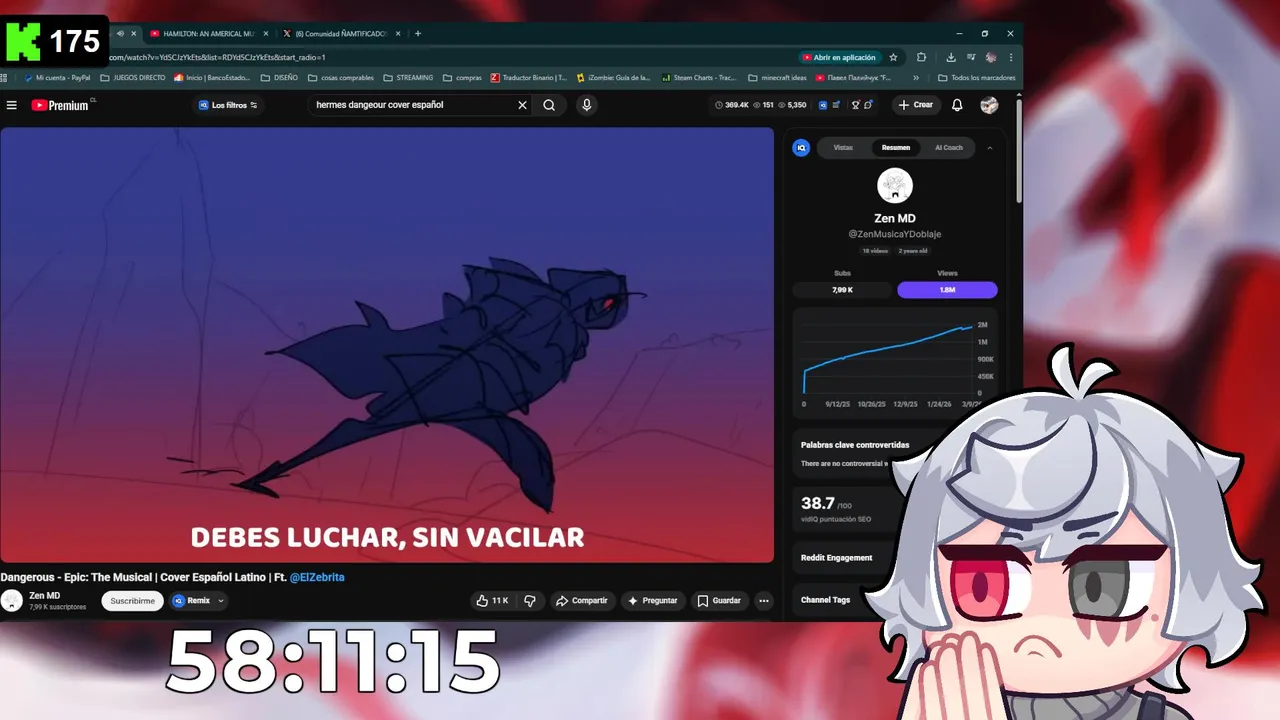The height and width of the screenshot is (720, 1280).
Task: Click the Crear button
Action: point(915,105)
